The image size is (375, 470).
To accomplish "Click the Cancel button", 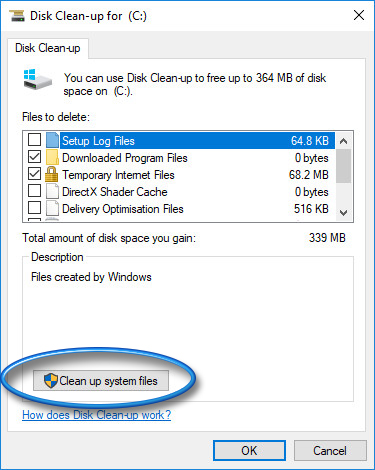I will [x=330, y=451].
